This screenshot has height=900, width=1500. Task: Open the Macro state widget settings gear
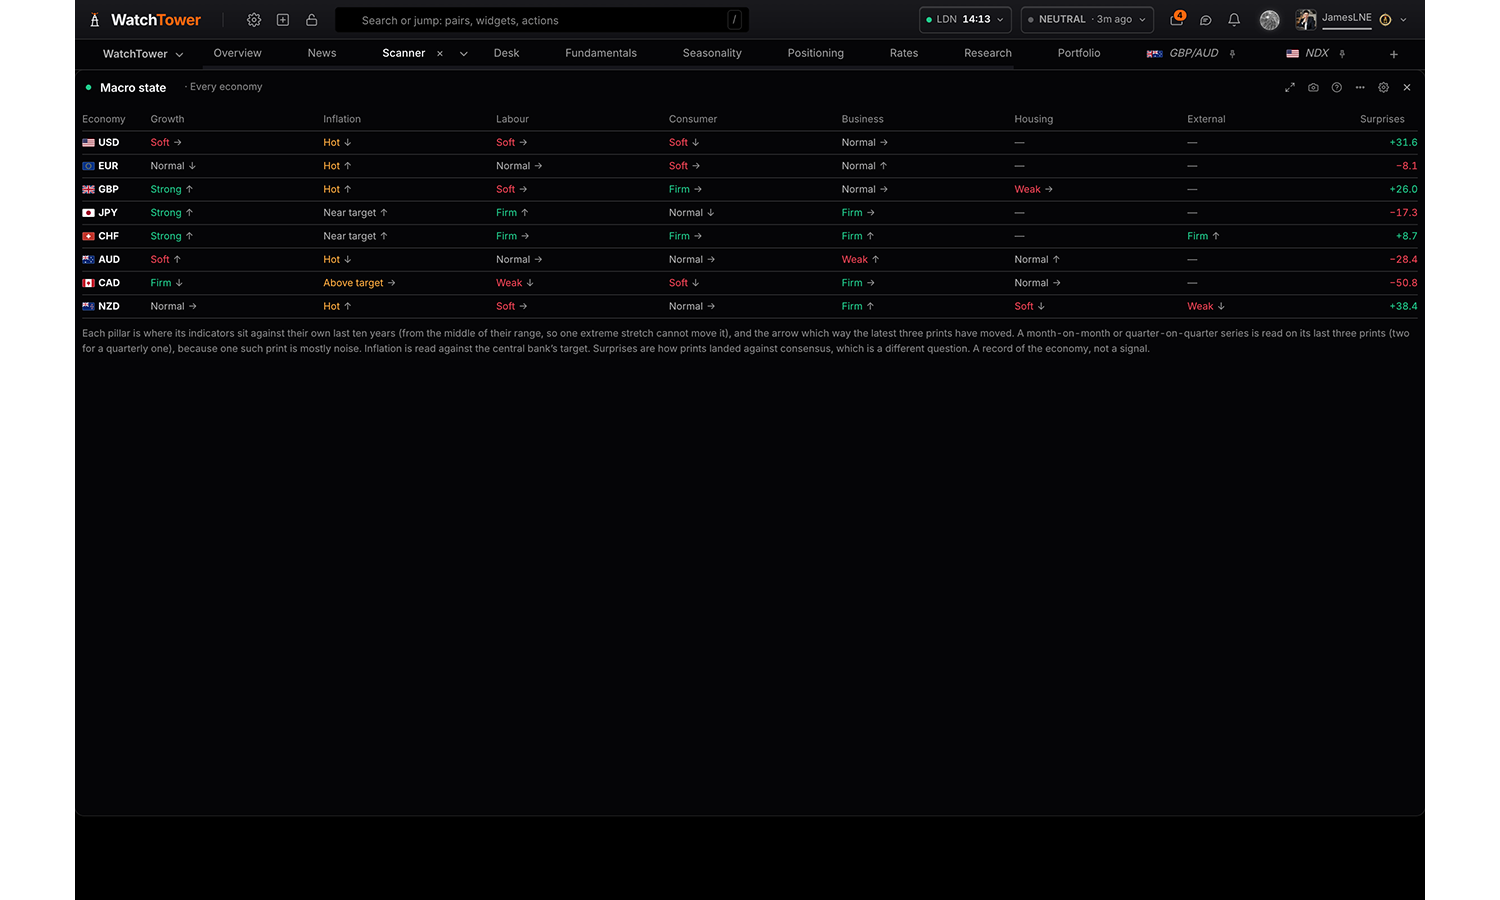tap(1384, 88)
